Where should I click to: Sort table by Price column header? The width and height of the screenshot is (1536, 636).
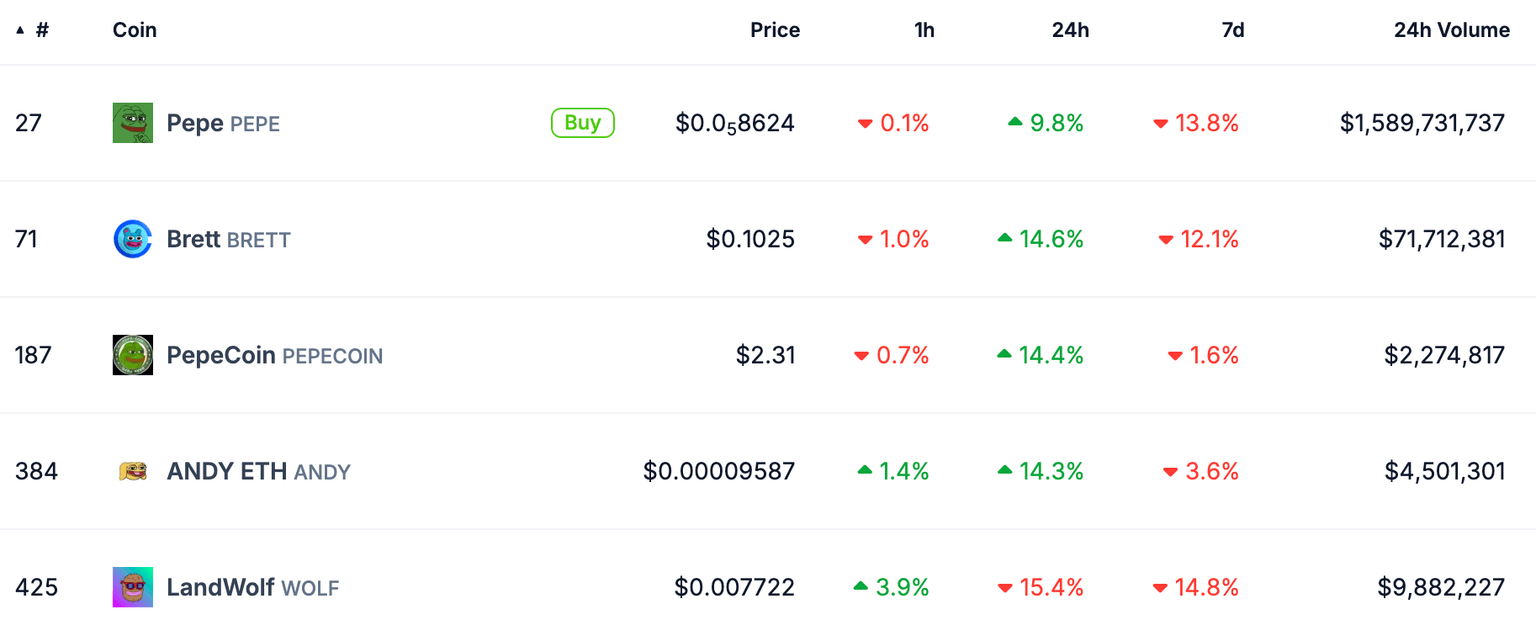(775, 30)
